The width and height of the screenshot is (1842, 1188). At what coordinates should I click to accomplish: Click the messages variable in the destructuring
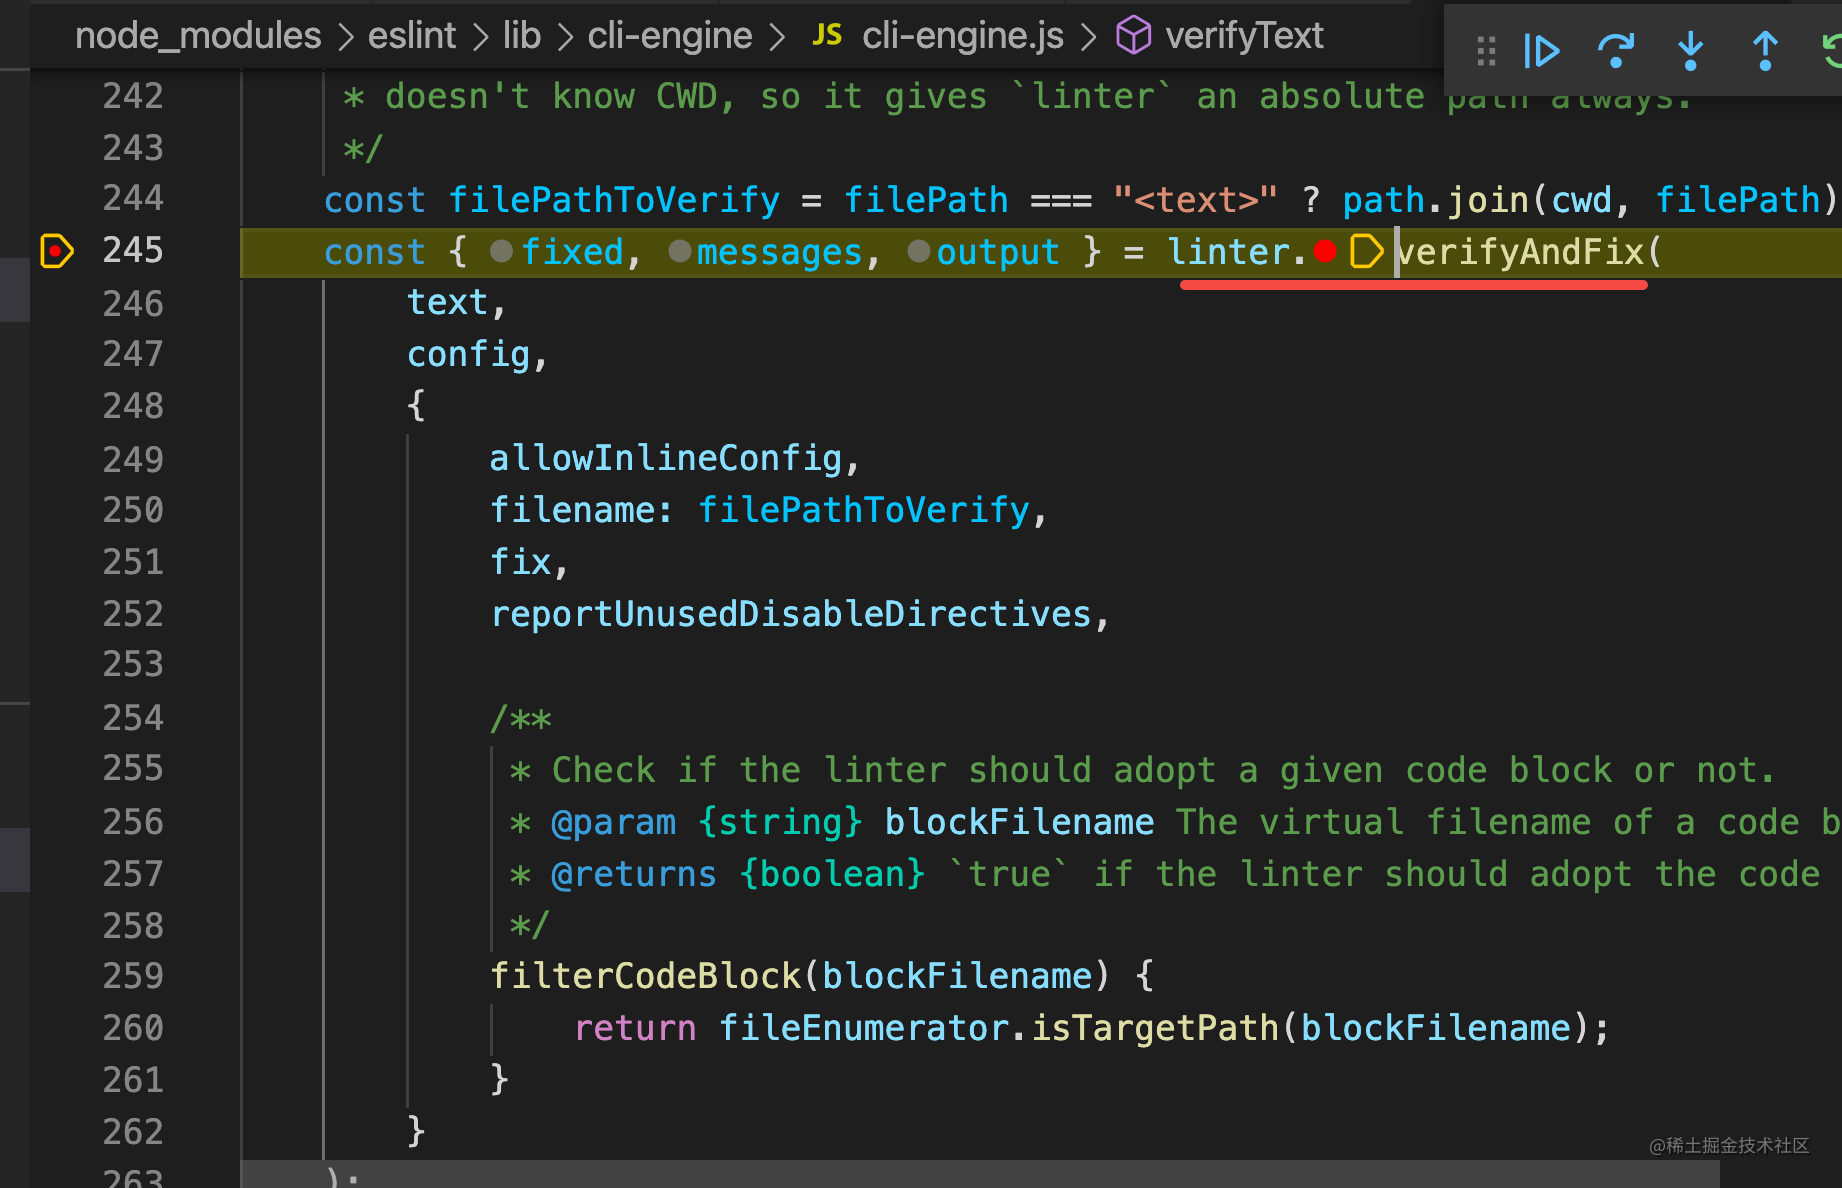pos(780,252)
